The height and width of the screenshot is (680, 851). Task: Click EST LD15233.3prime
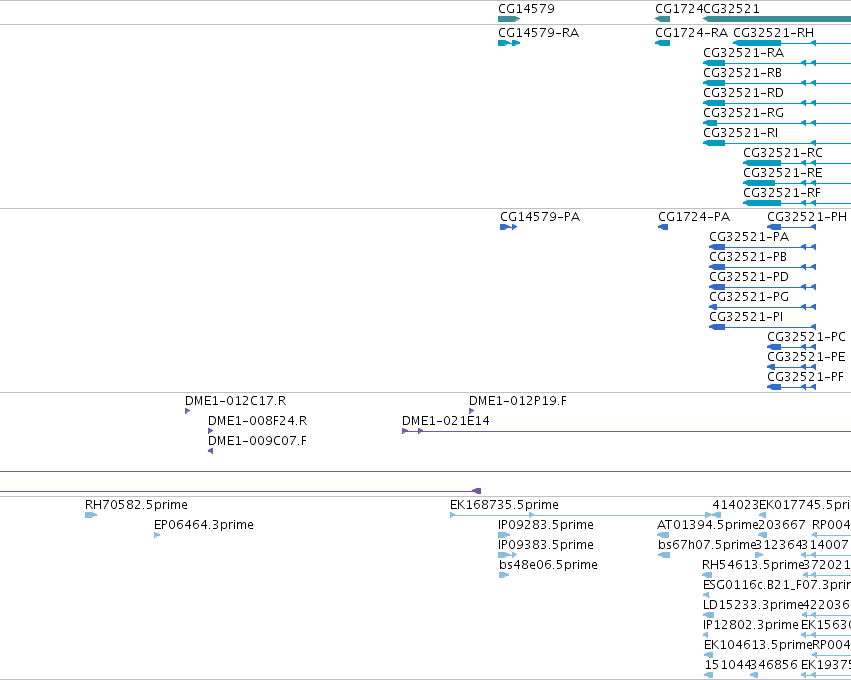click(752, 606)
